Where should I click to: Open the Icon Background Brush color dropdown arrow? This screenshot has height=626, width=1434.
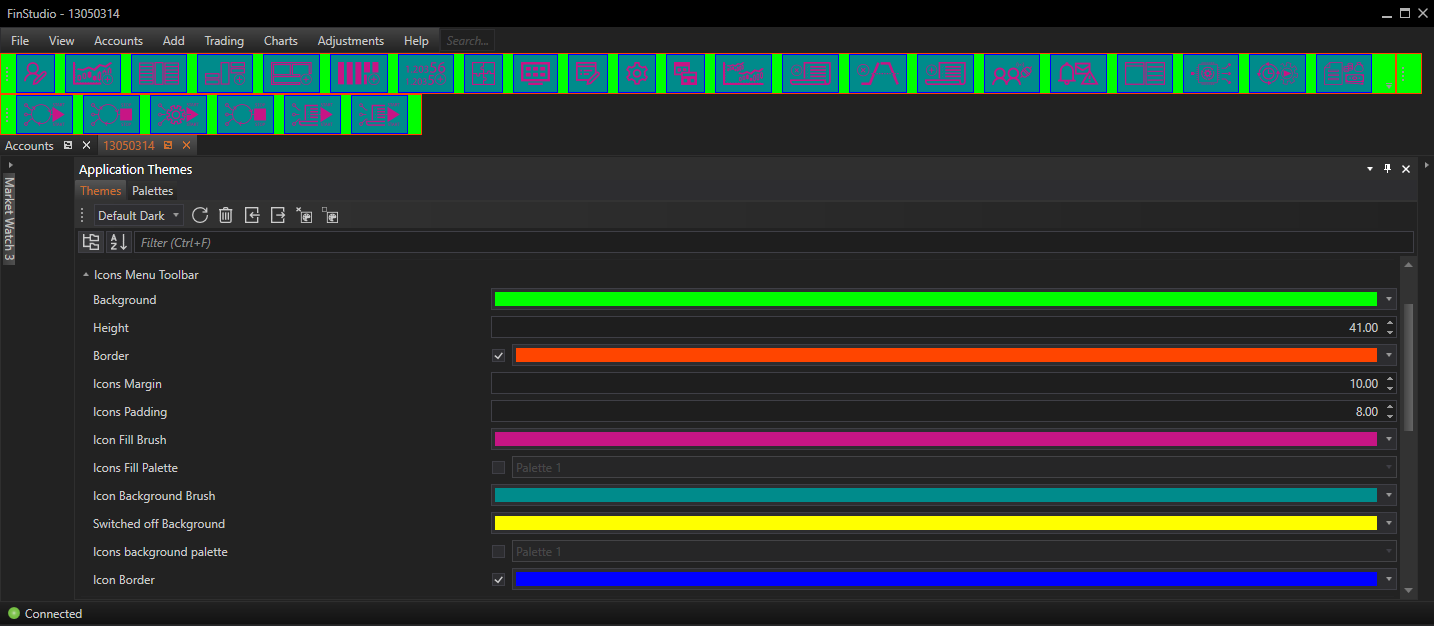click(x=1388, y=496)
